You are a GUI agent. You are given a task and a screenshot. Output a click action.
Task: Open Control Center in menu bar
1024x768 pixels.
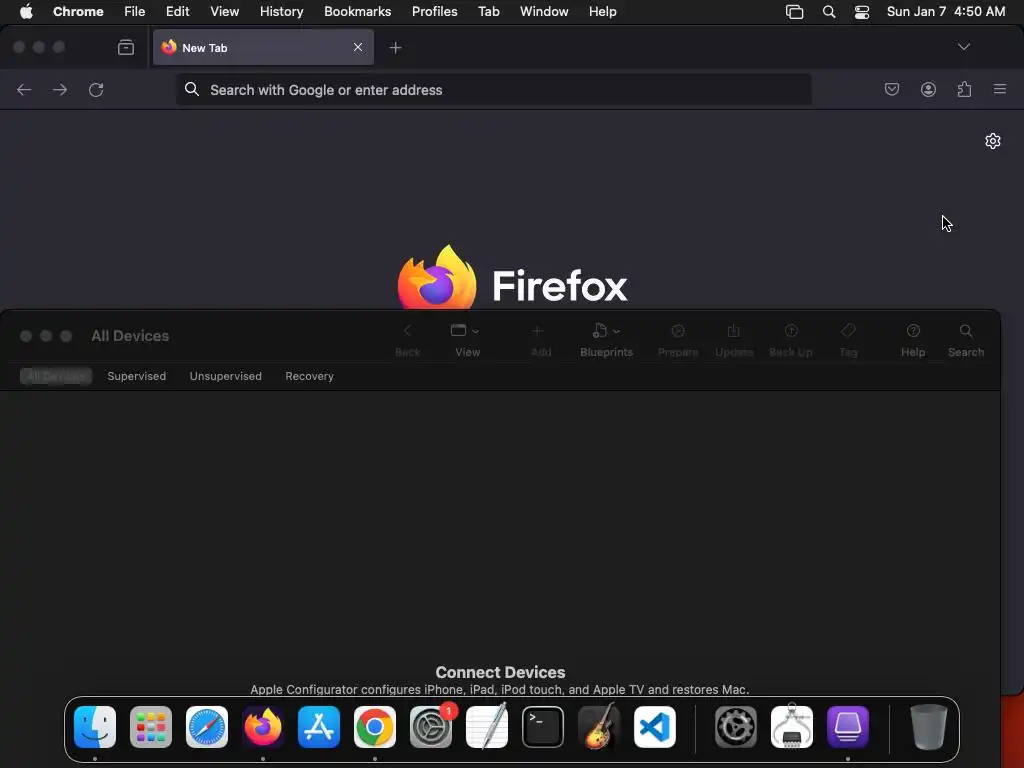tap(862, 12)
